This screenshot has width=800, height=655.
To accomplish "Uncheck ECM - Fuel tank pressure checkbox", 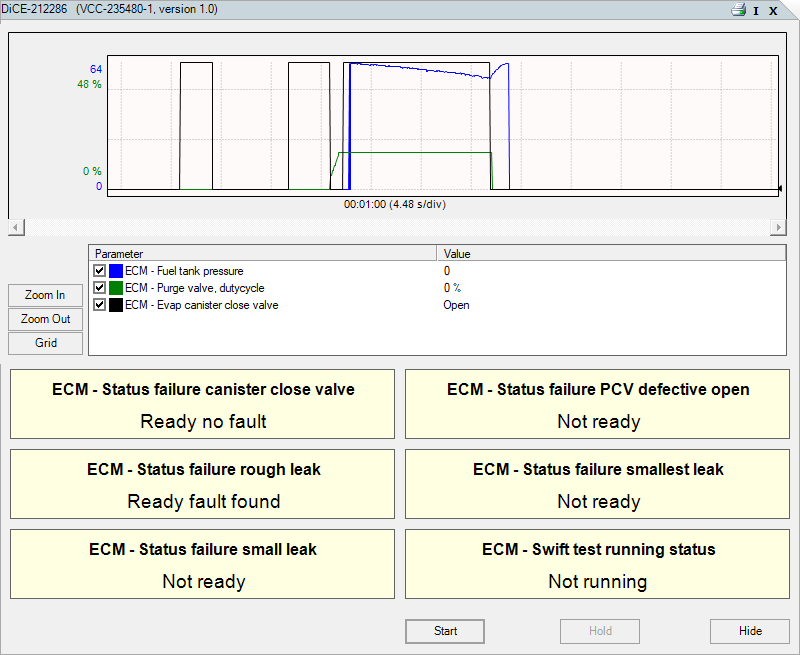I will pos(99,271).
